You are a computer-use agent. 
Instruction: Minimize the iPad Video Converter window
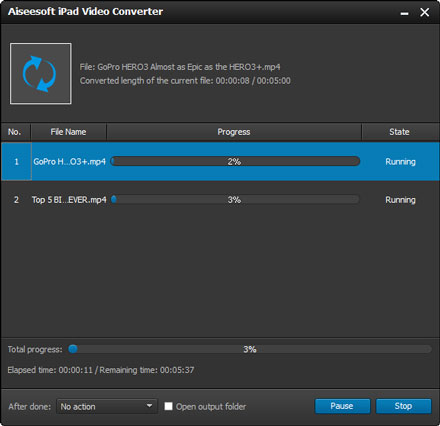point(404,13)
